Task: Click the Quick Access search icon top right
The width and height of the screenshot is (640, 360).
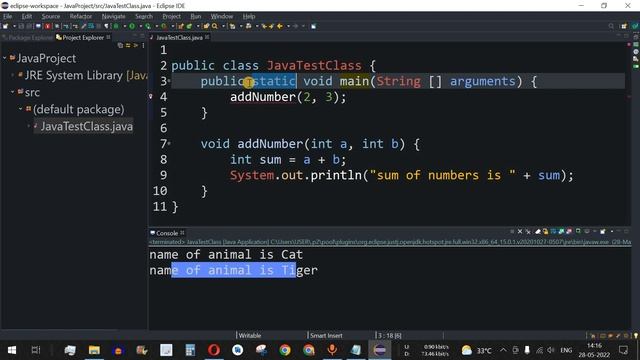Action: tap(611, 26)
